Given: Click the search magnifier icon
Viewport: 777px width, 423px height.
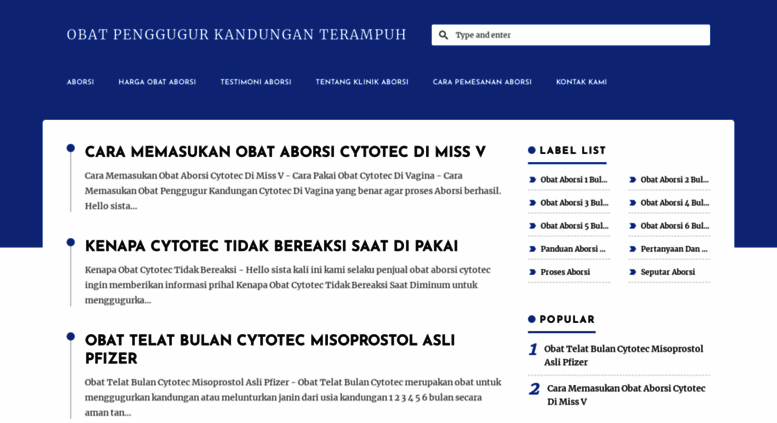Looking at the screenshot, I should [x=444, y=35].
